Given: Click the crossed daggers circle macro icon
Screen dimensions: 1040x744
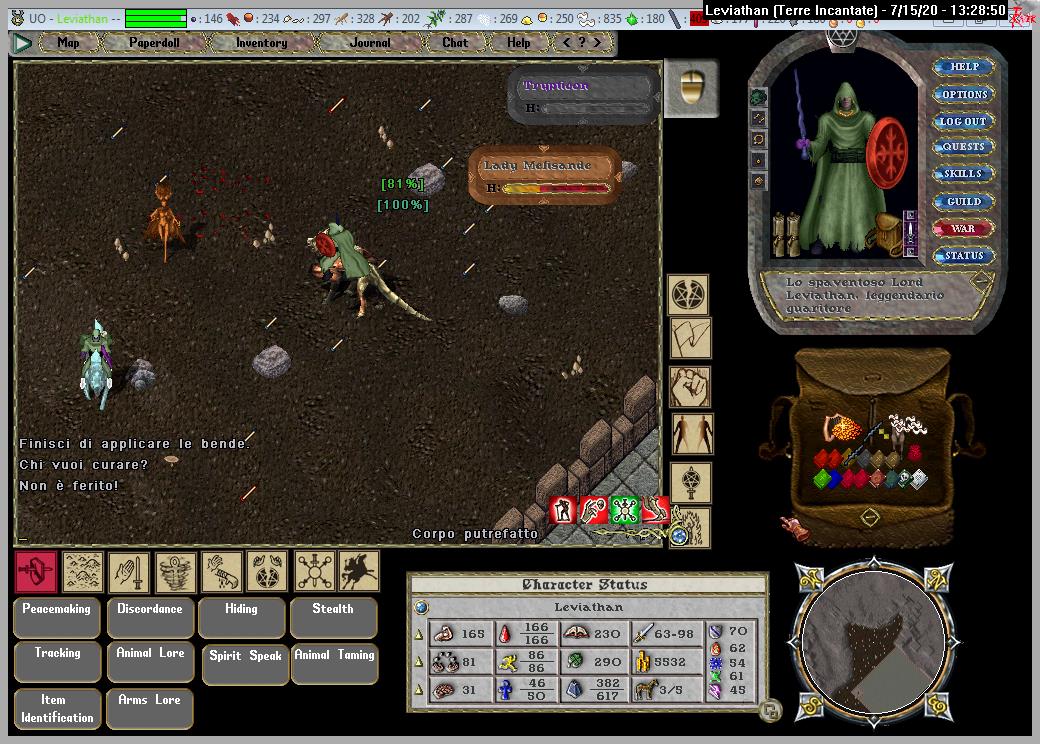Looking at the screenshot, I should pos(315,571).
